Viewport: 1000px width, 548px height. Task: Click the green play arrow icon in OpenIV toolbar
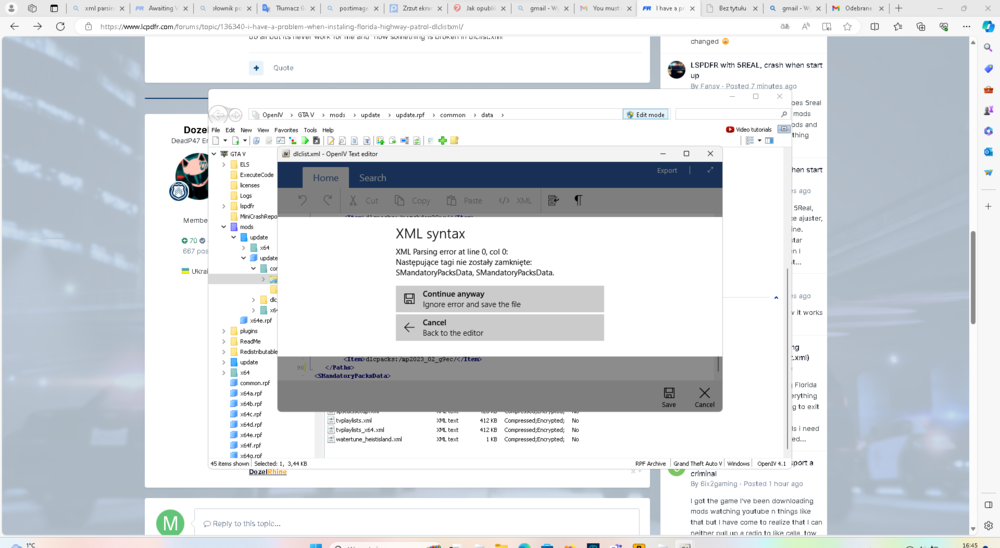coord(305,140)
